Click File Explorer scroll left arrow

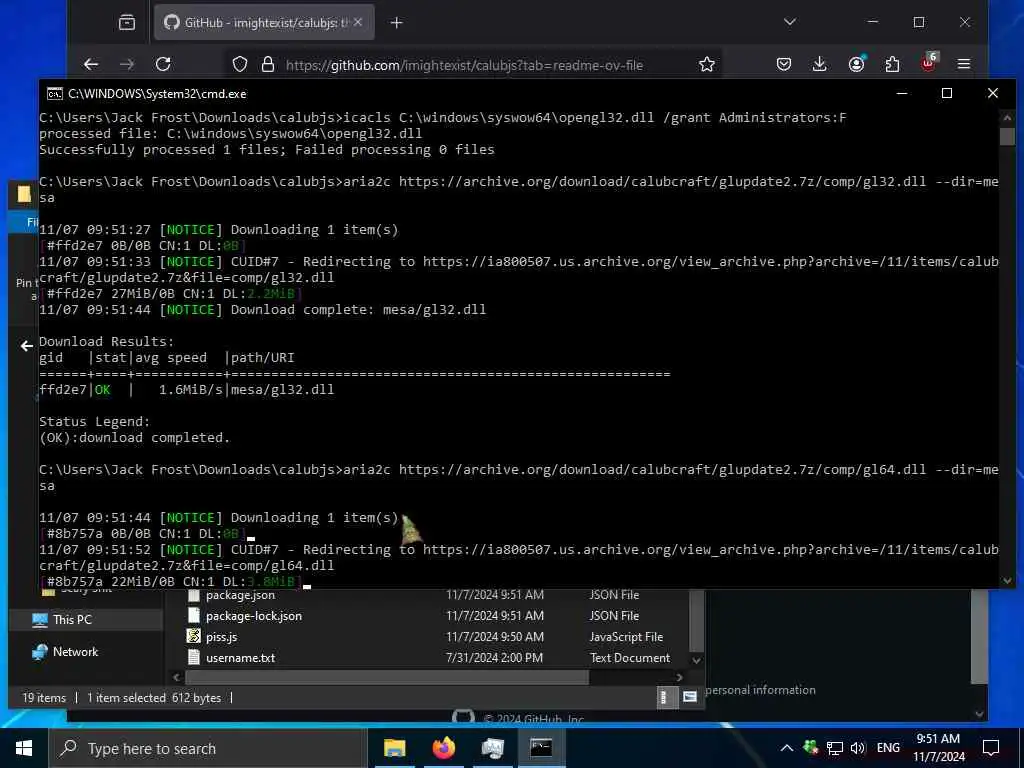[x=176, y=677]
